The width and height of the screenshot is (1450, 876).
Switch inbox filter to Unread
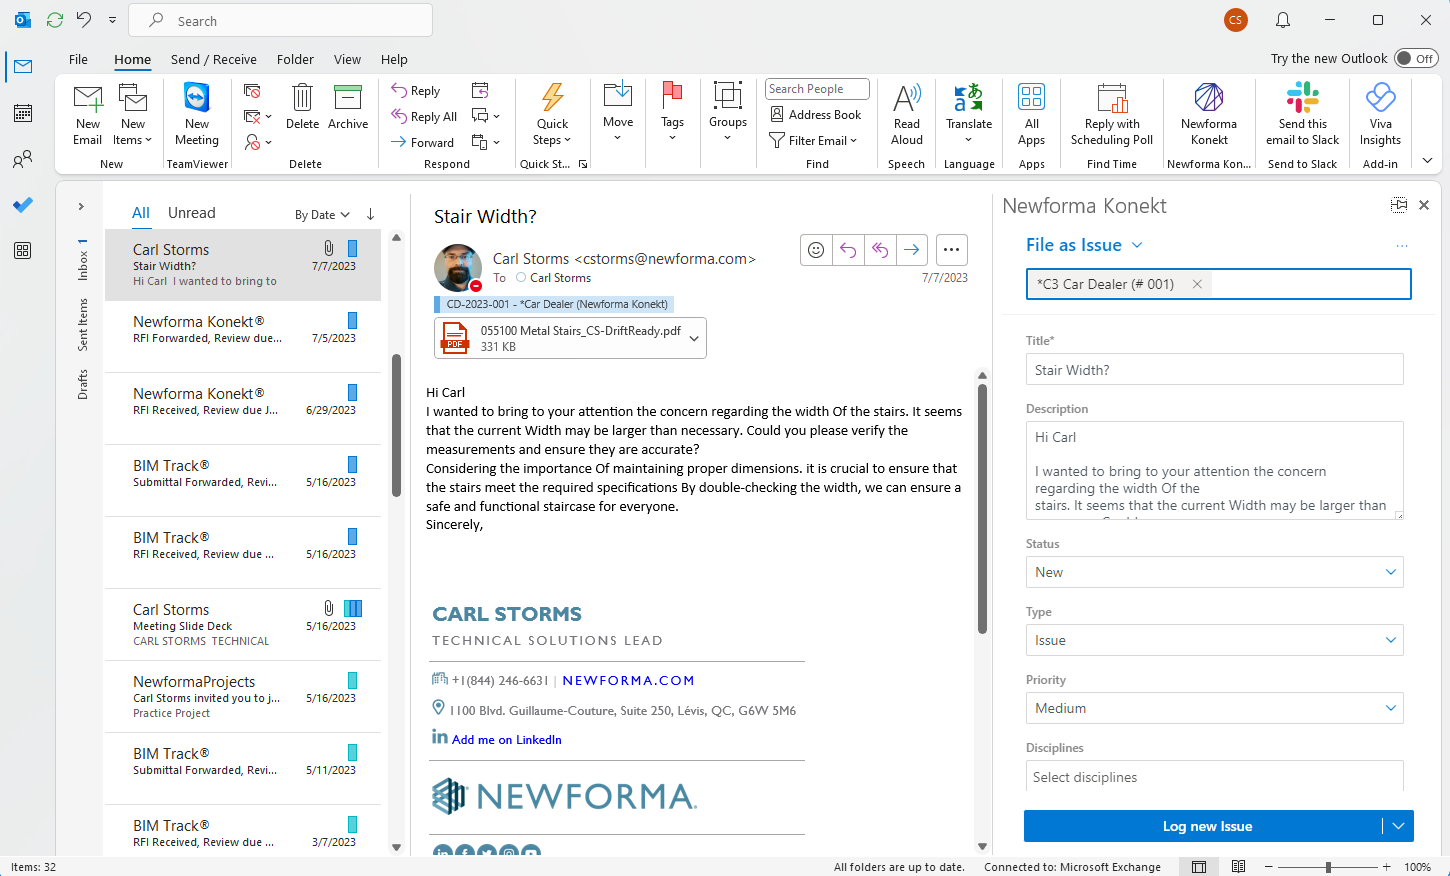(x=191, y=212)
